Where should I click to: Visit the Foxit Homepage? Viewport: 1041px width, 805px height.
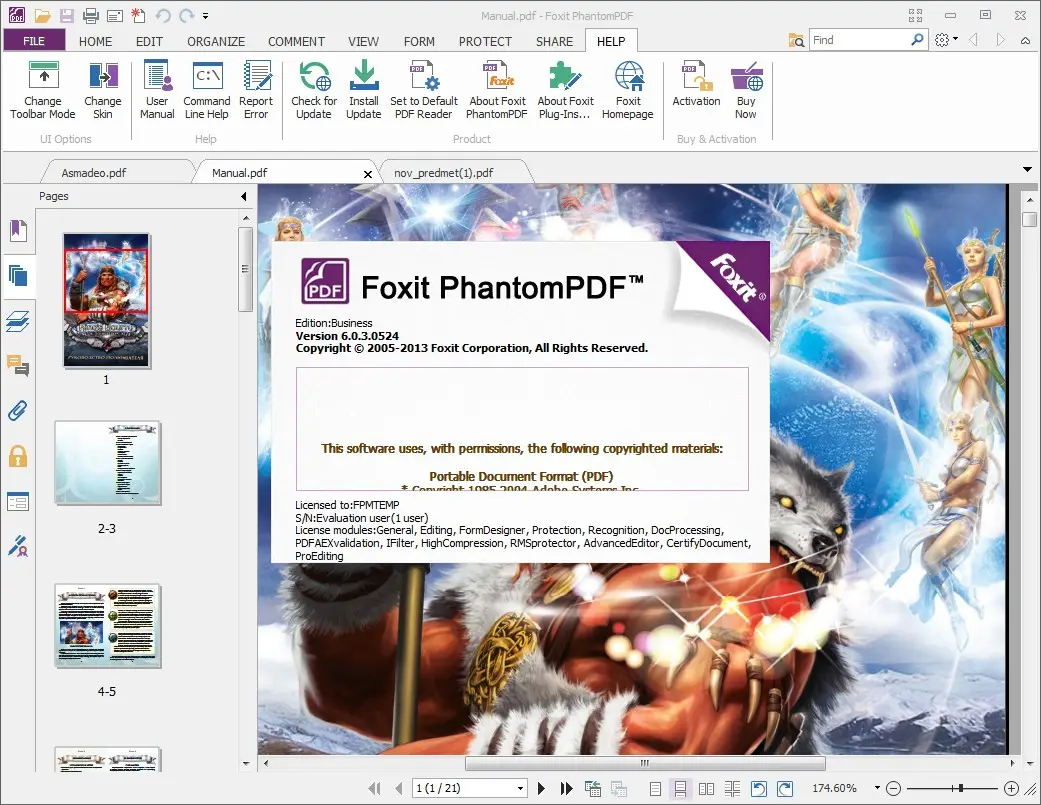(627, 90)
